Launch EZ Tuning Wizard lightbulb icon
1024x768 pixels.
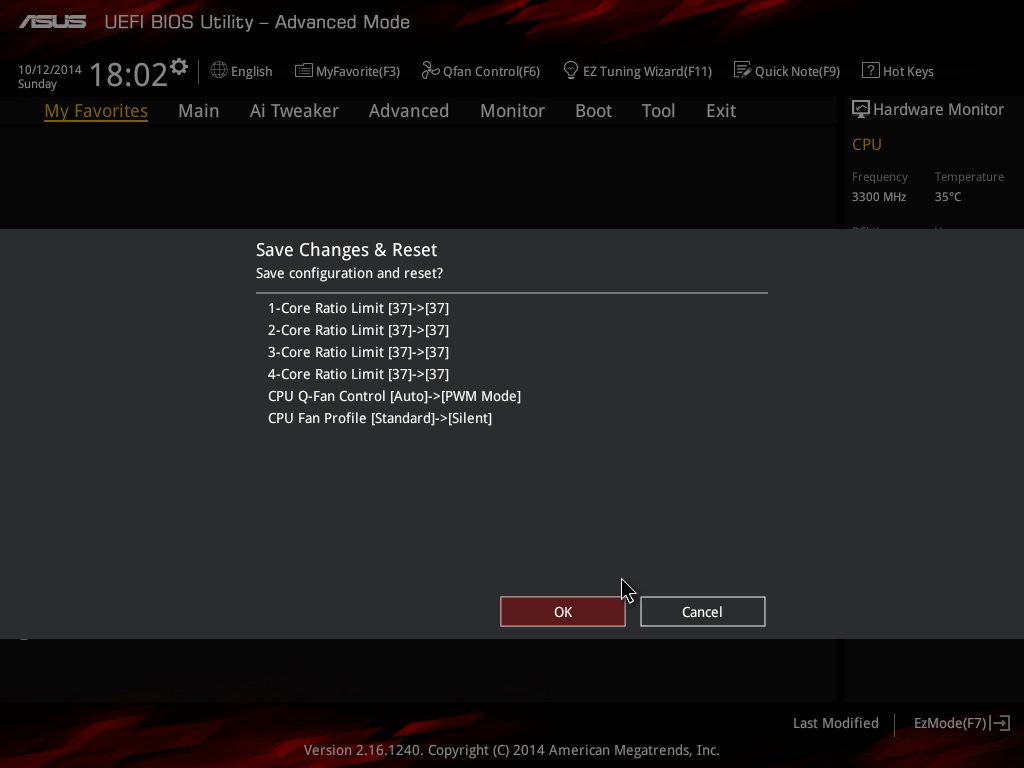571,71
